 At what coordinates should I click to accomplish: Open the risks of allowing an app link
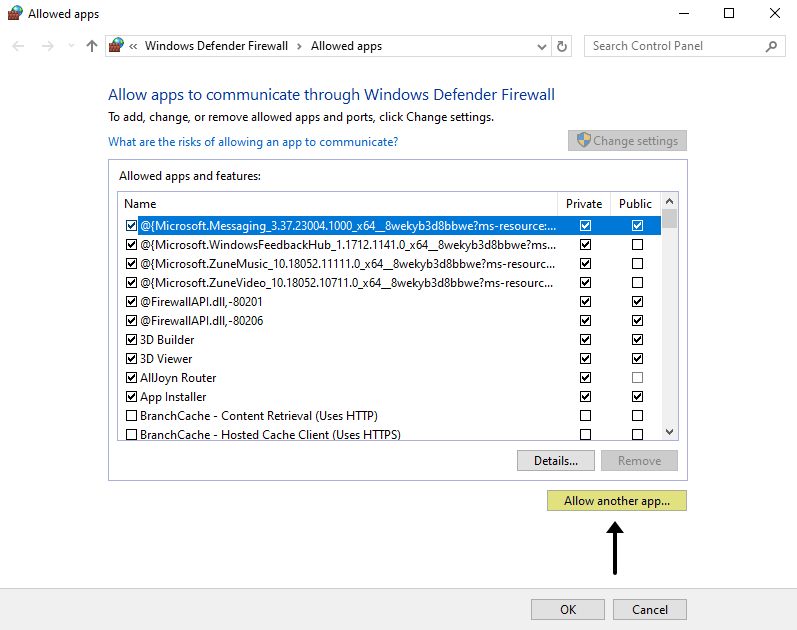click(x=253, y=142)
